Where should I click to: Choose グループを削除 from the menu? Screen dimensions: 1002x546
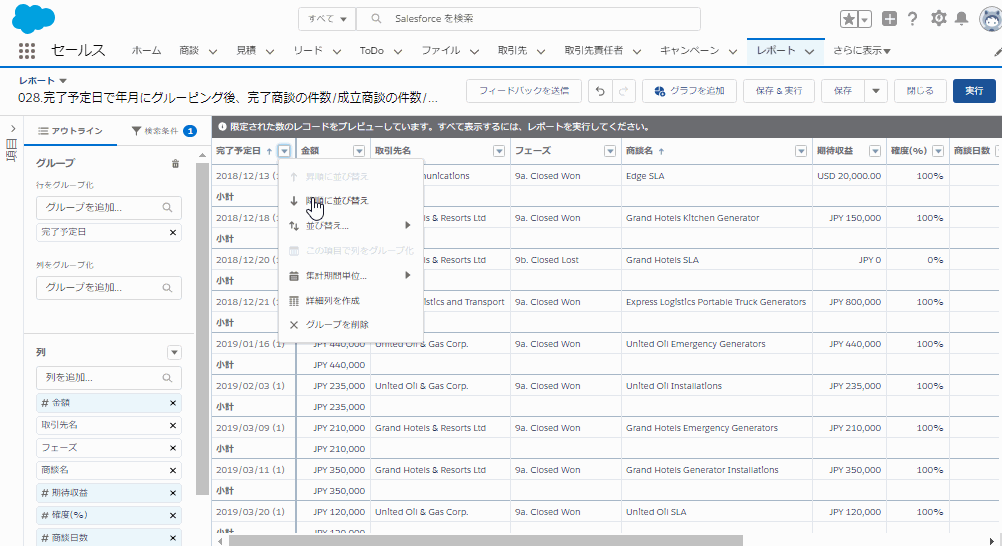tap(351, 325)
